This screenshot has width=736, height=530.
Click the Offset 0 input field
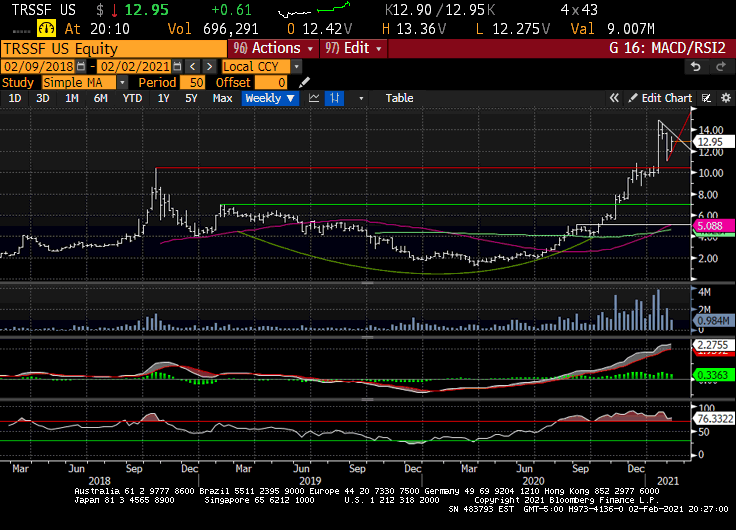click(271, 83)
